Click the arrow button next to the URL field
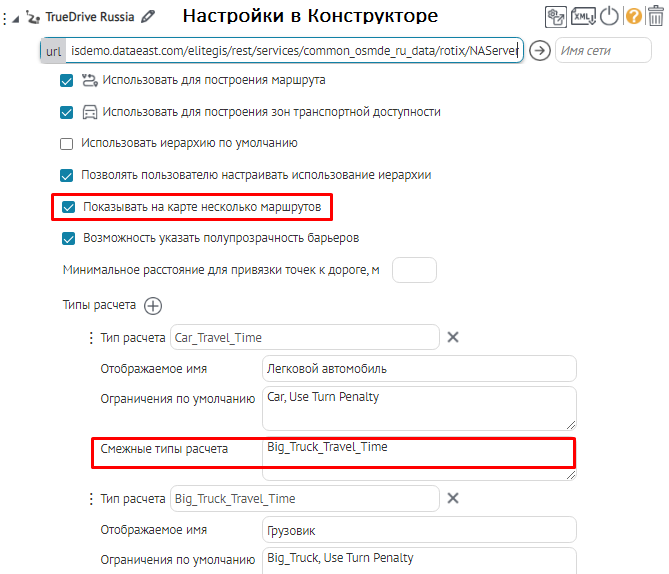669x574 pixels. (x=540, y=51)
